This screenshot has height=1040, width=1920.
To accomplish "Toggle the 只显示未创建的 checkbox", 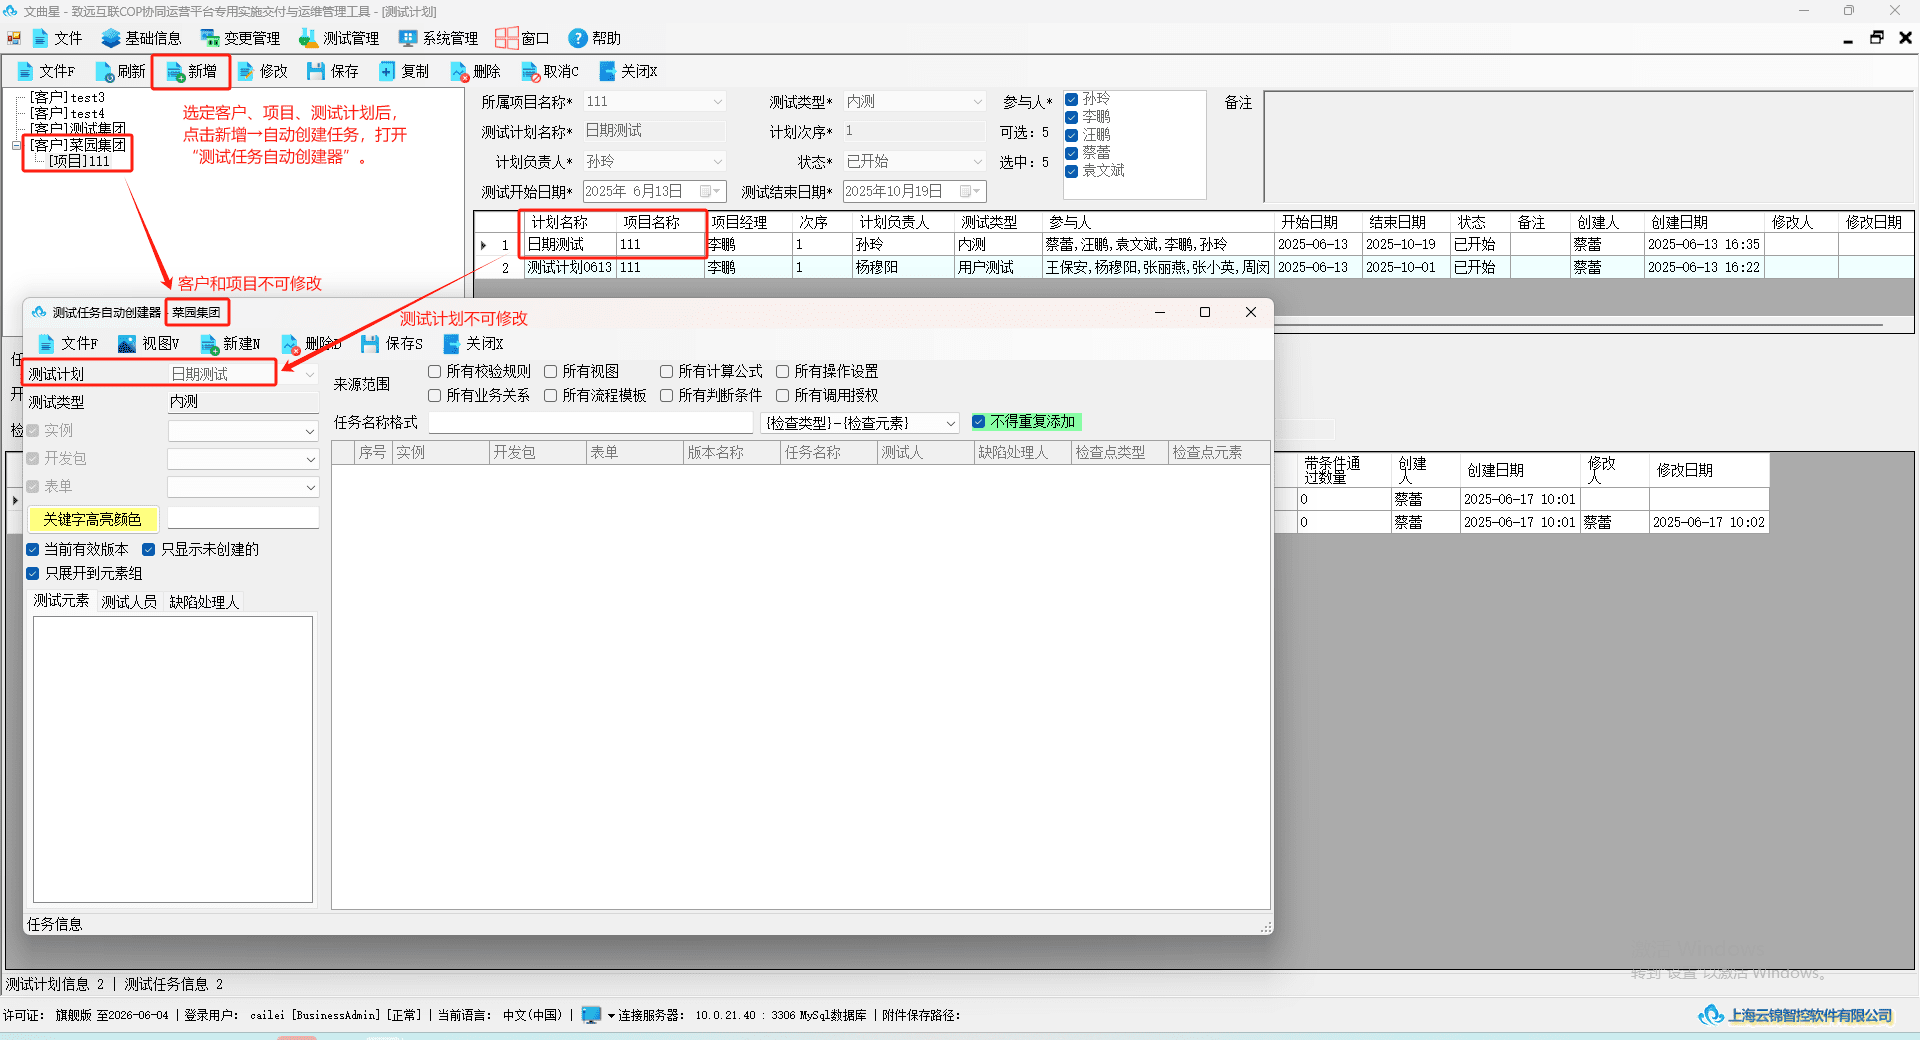I will tap(149, 550).
